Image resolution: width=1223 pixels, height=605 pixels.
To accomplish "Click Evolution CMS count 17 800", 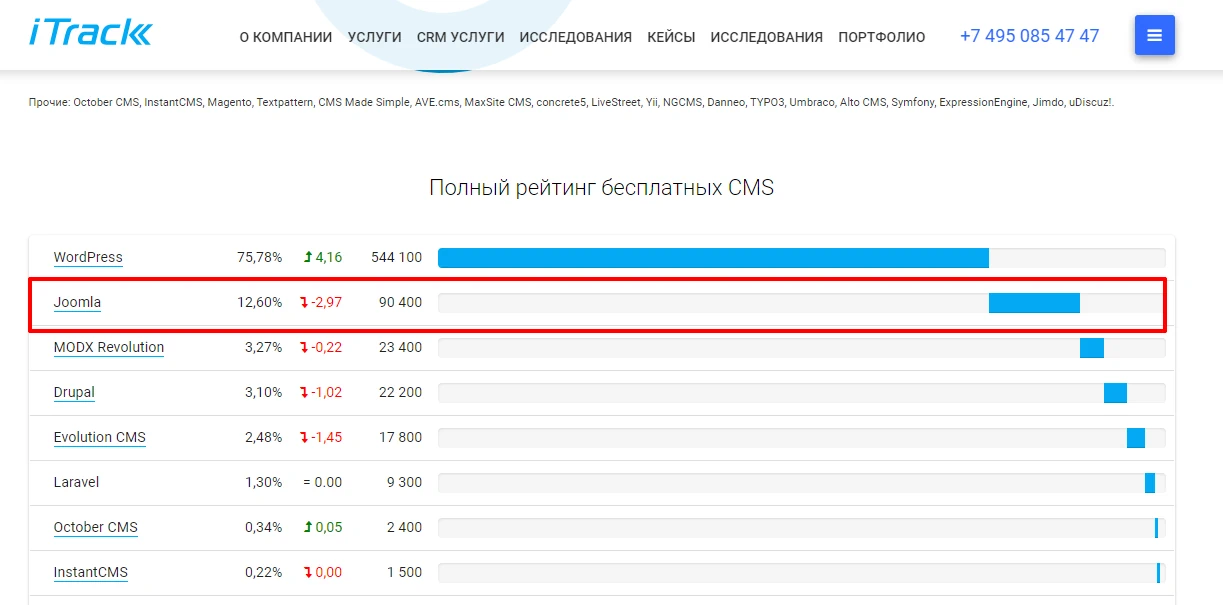I will (x=400, y=437).
